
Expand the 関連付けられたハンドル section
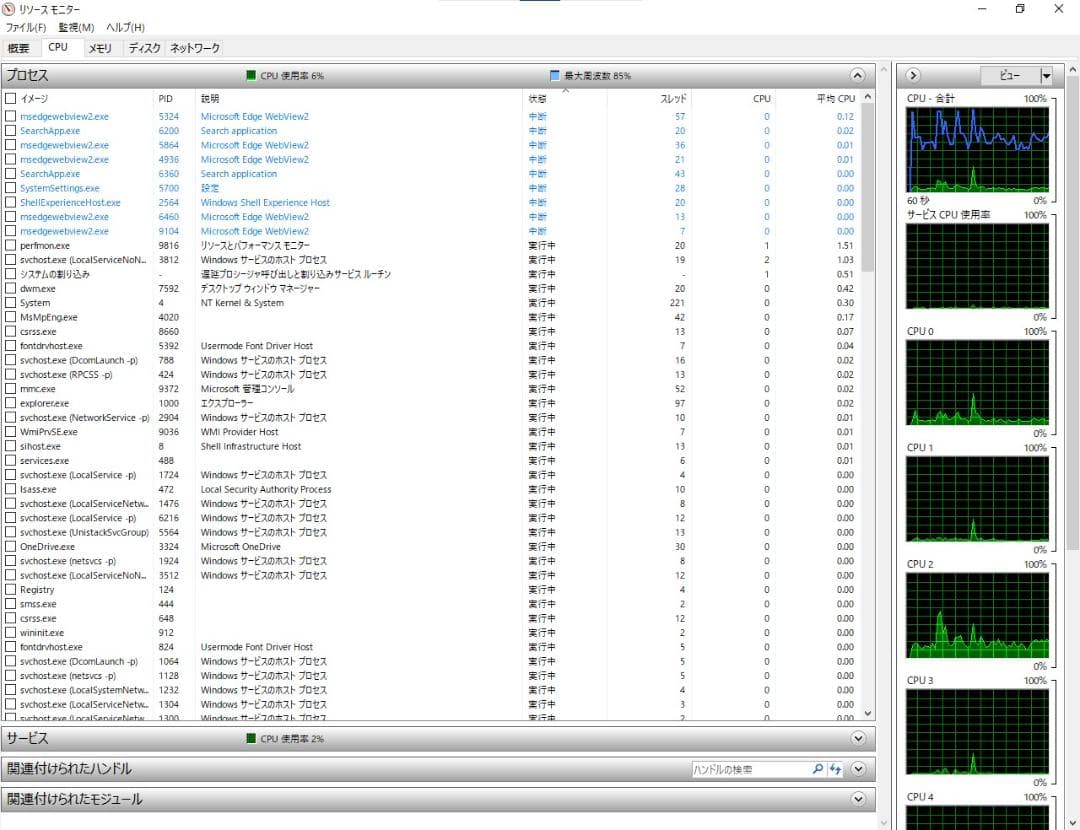(857, 768)
